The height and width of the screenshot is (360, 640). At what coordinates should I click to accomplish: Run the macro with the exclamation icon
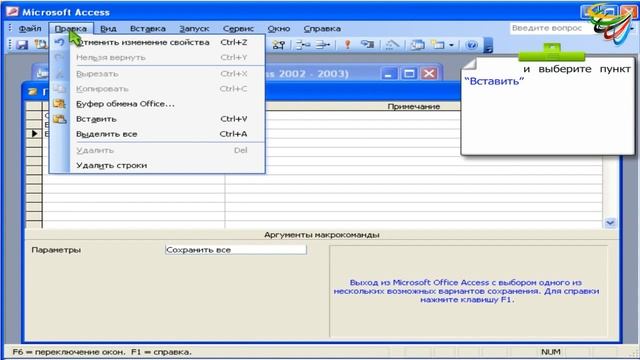(347, 44)
